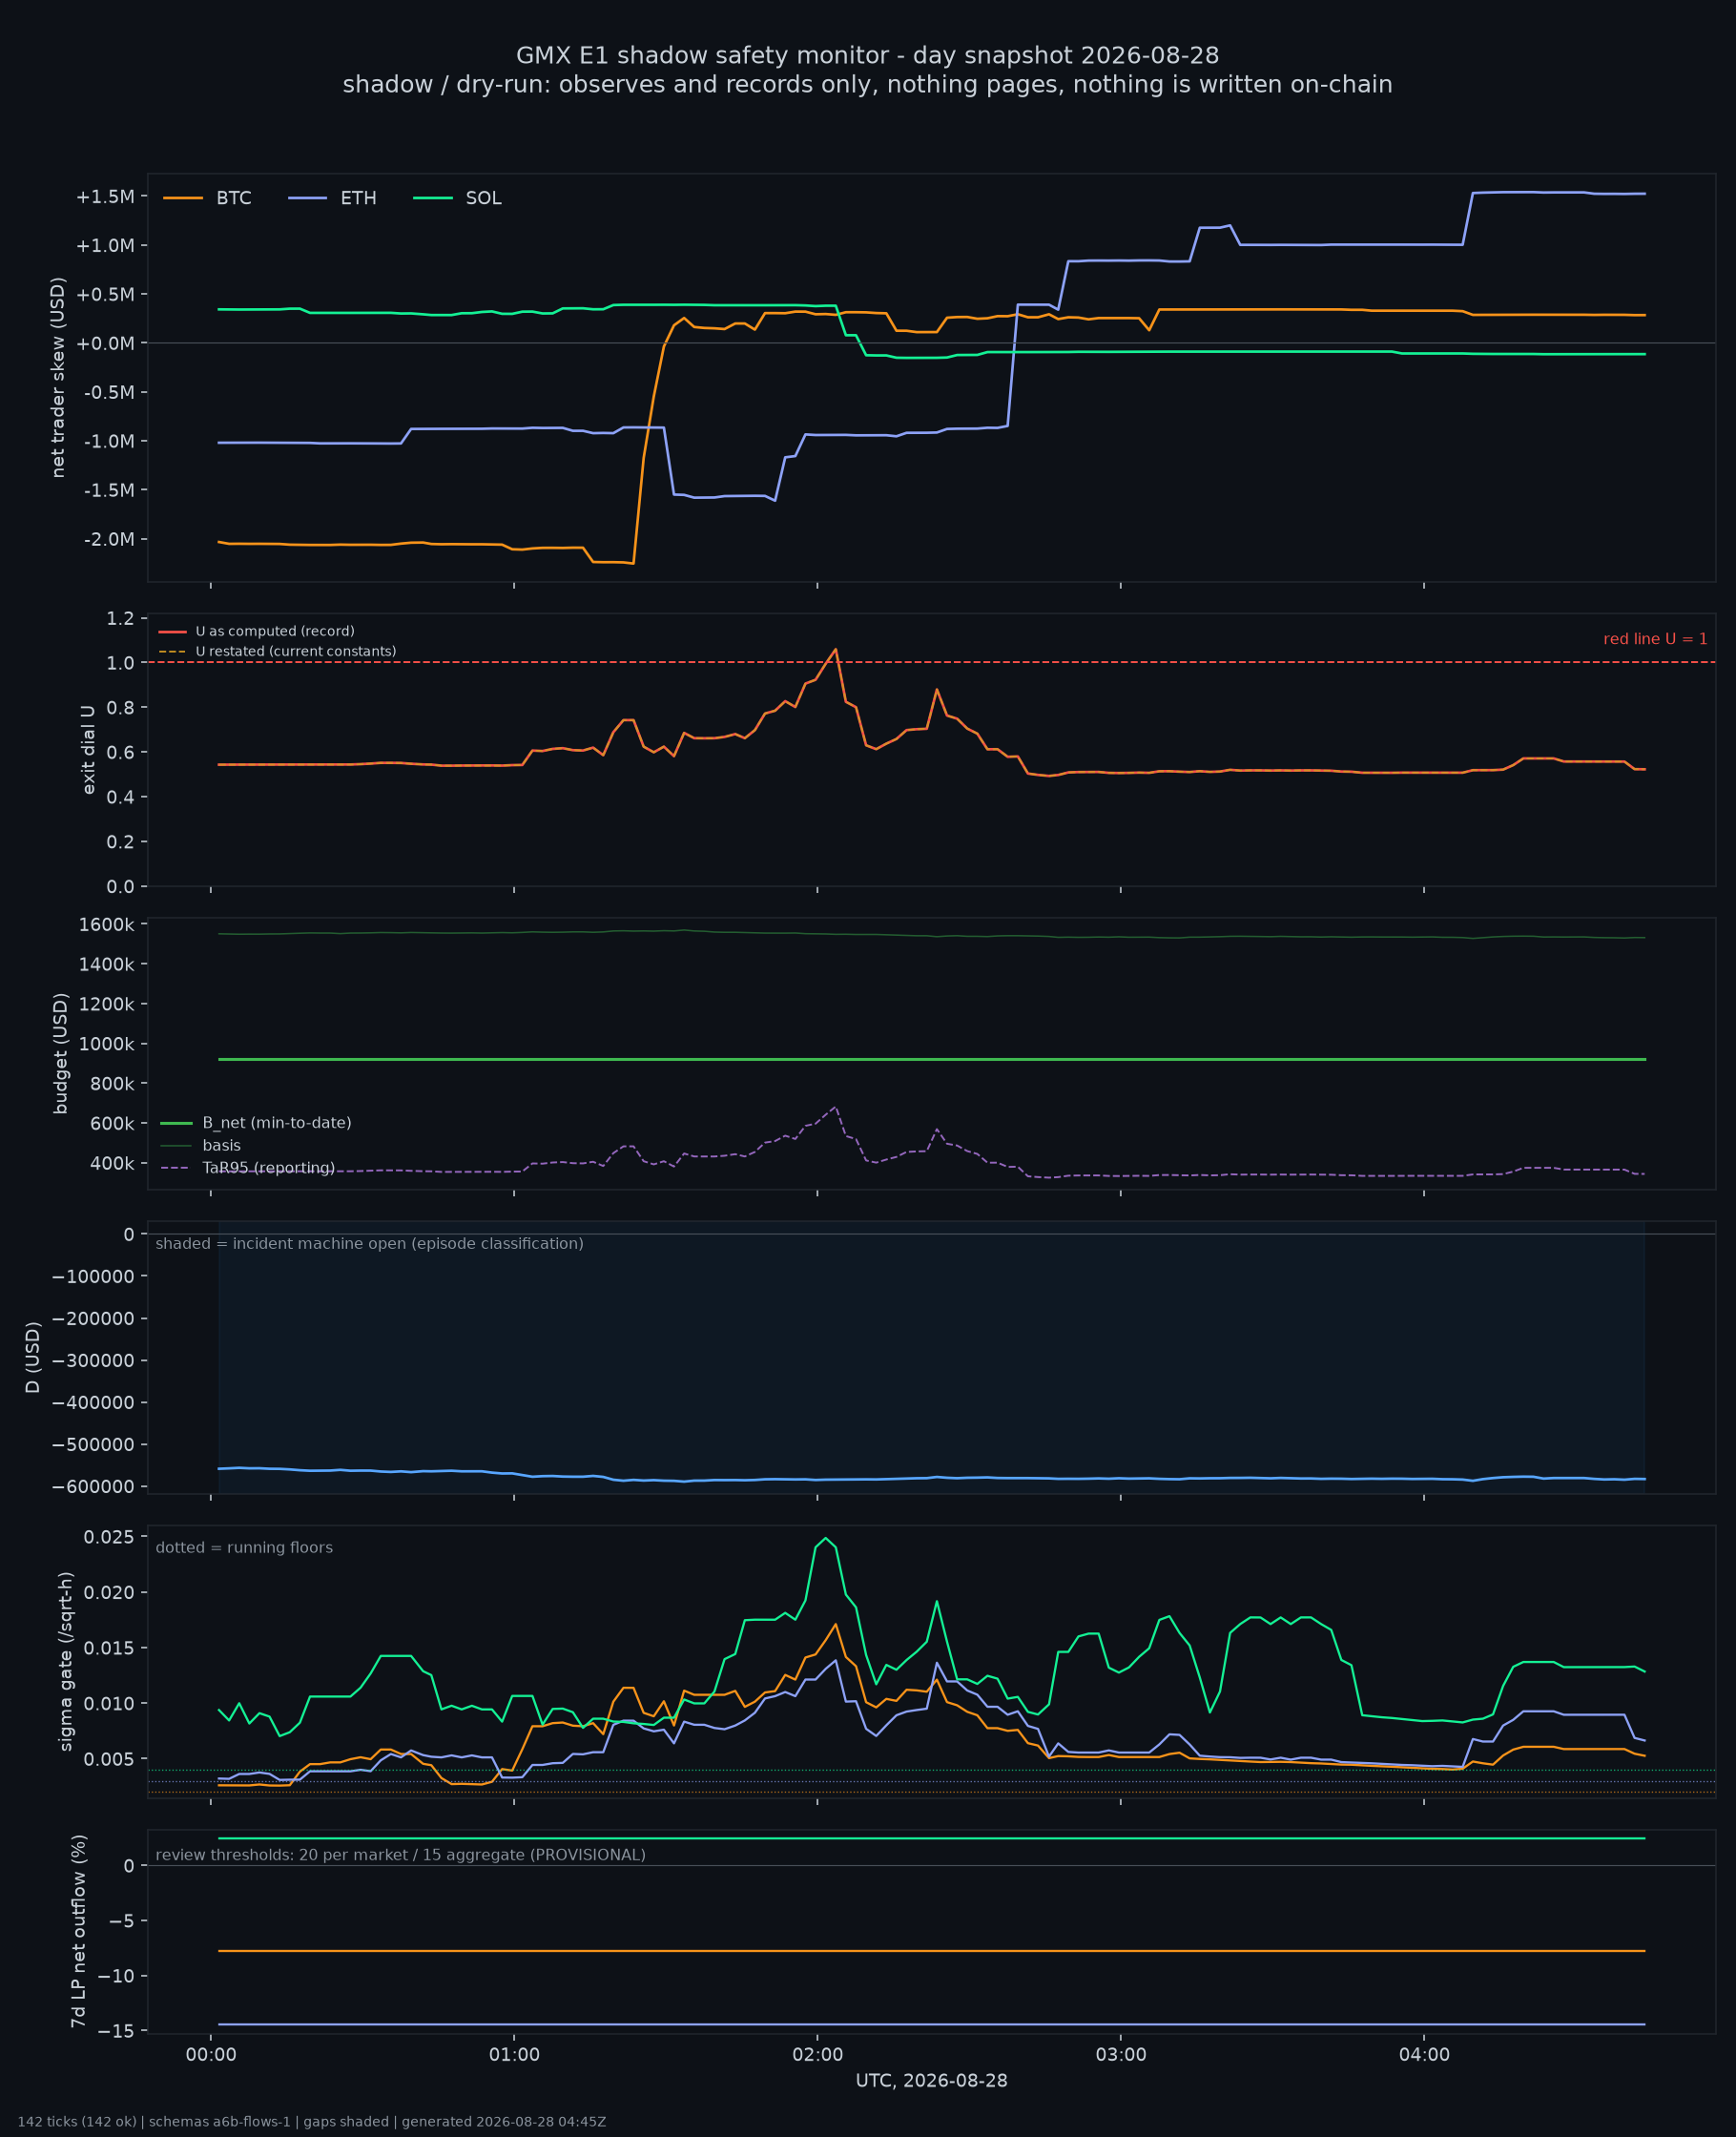Click the exit dial U peak above the red line
This screenshot has width=1736, height=2137.
835,651
